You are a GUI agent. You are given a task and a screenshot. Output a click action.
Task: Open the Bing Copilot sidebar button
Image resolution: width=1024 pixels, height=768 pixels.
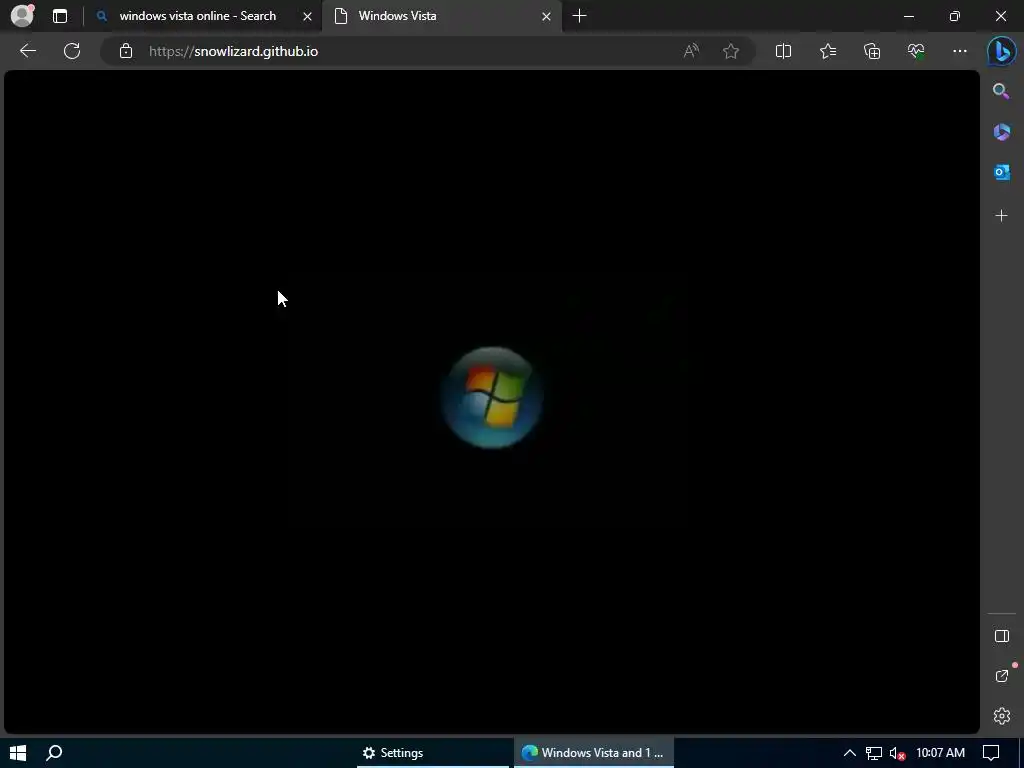1001,51
